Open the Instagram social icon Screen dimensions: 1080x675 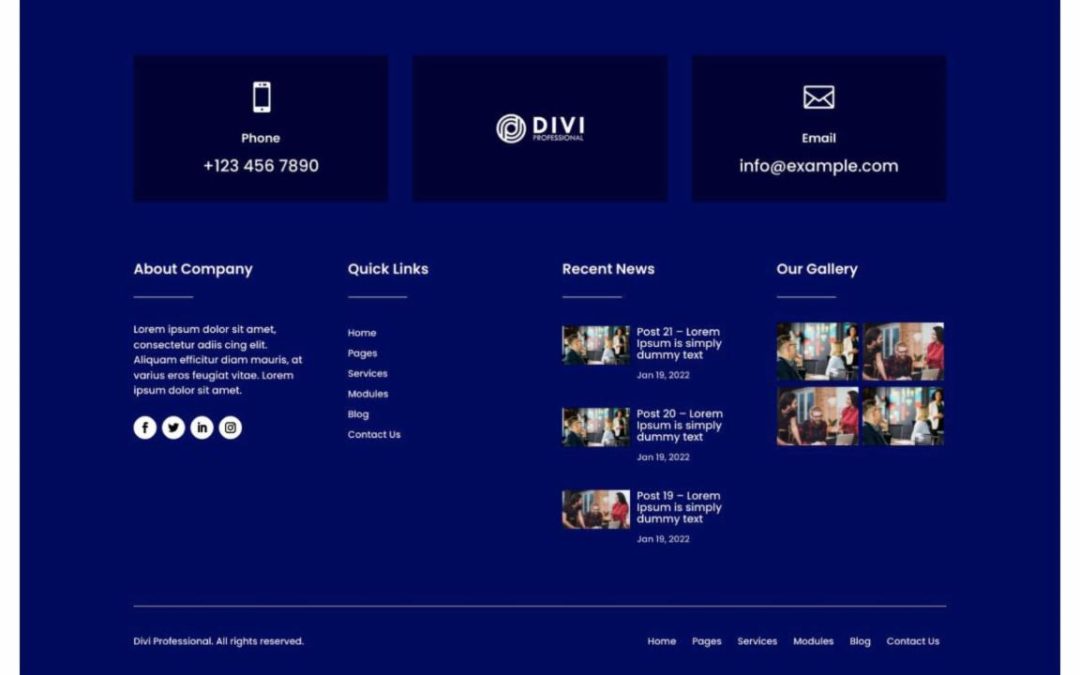(230, 428)
